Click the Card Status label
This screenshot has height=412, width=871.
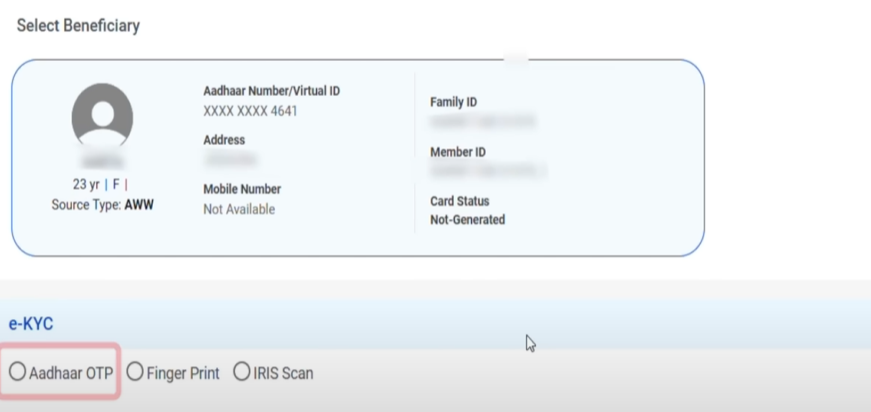(459, 201)
